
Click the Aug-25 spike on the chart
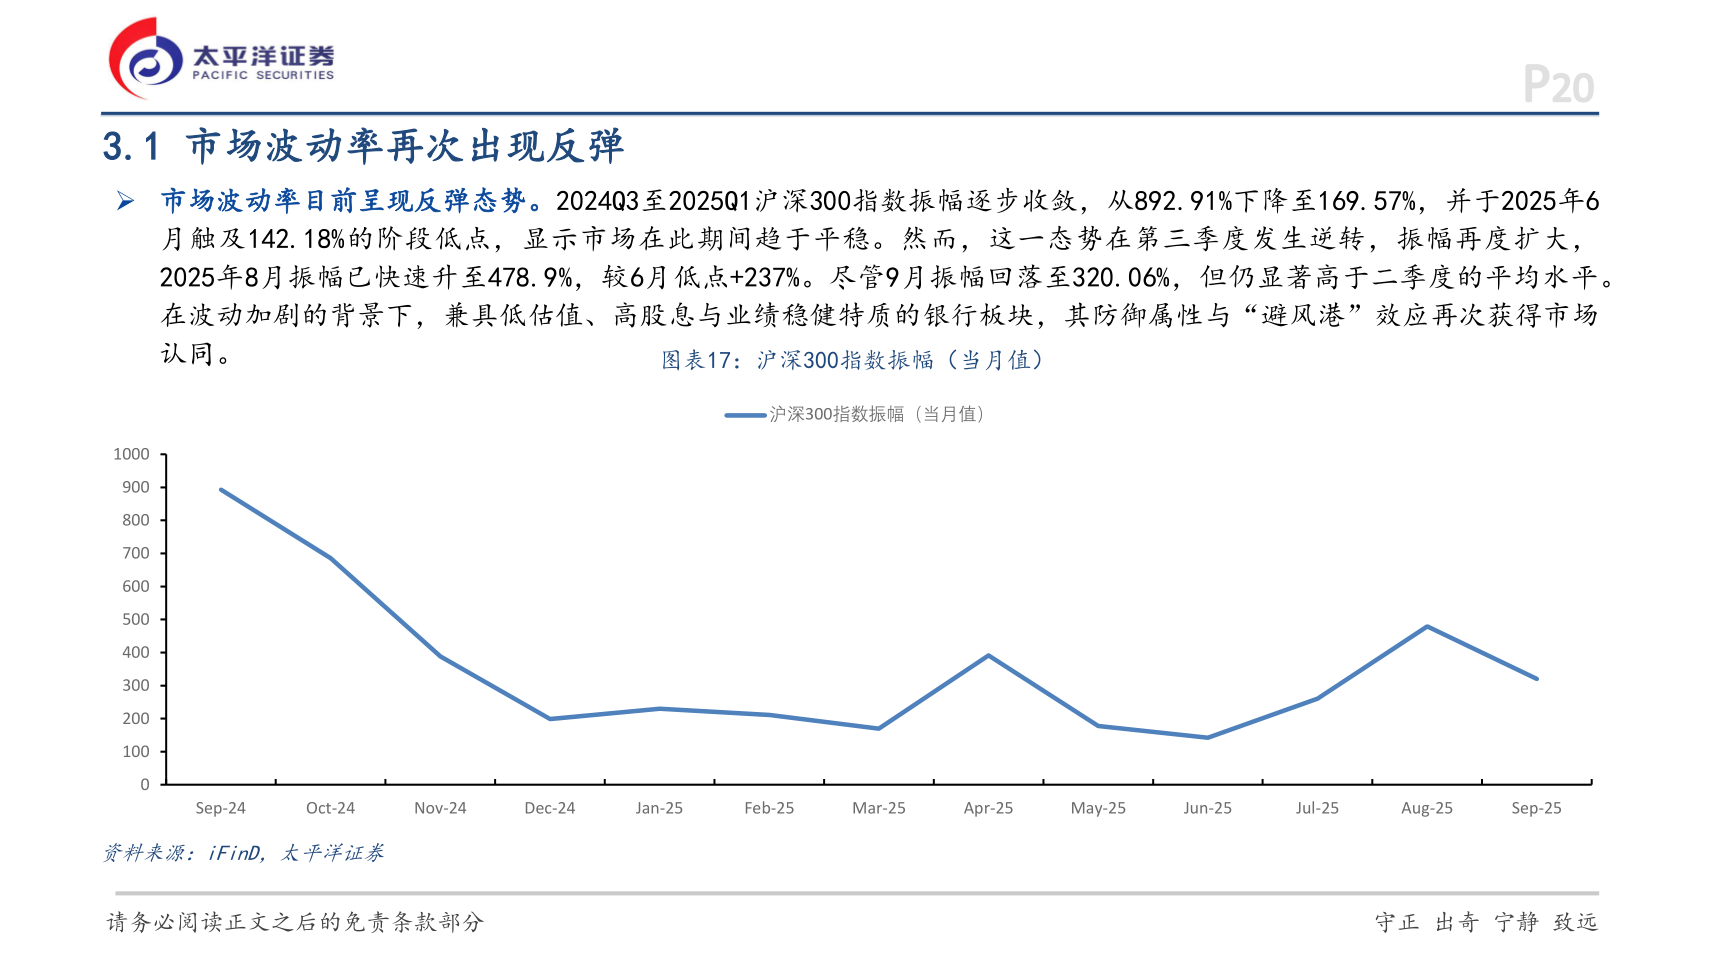tap(1427, 626)
